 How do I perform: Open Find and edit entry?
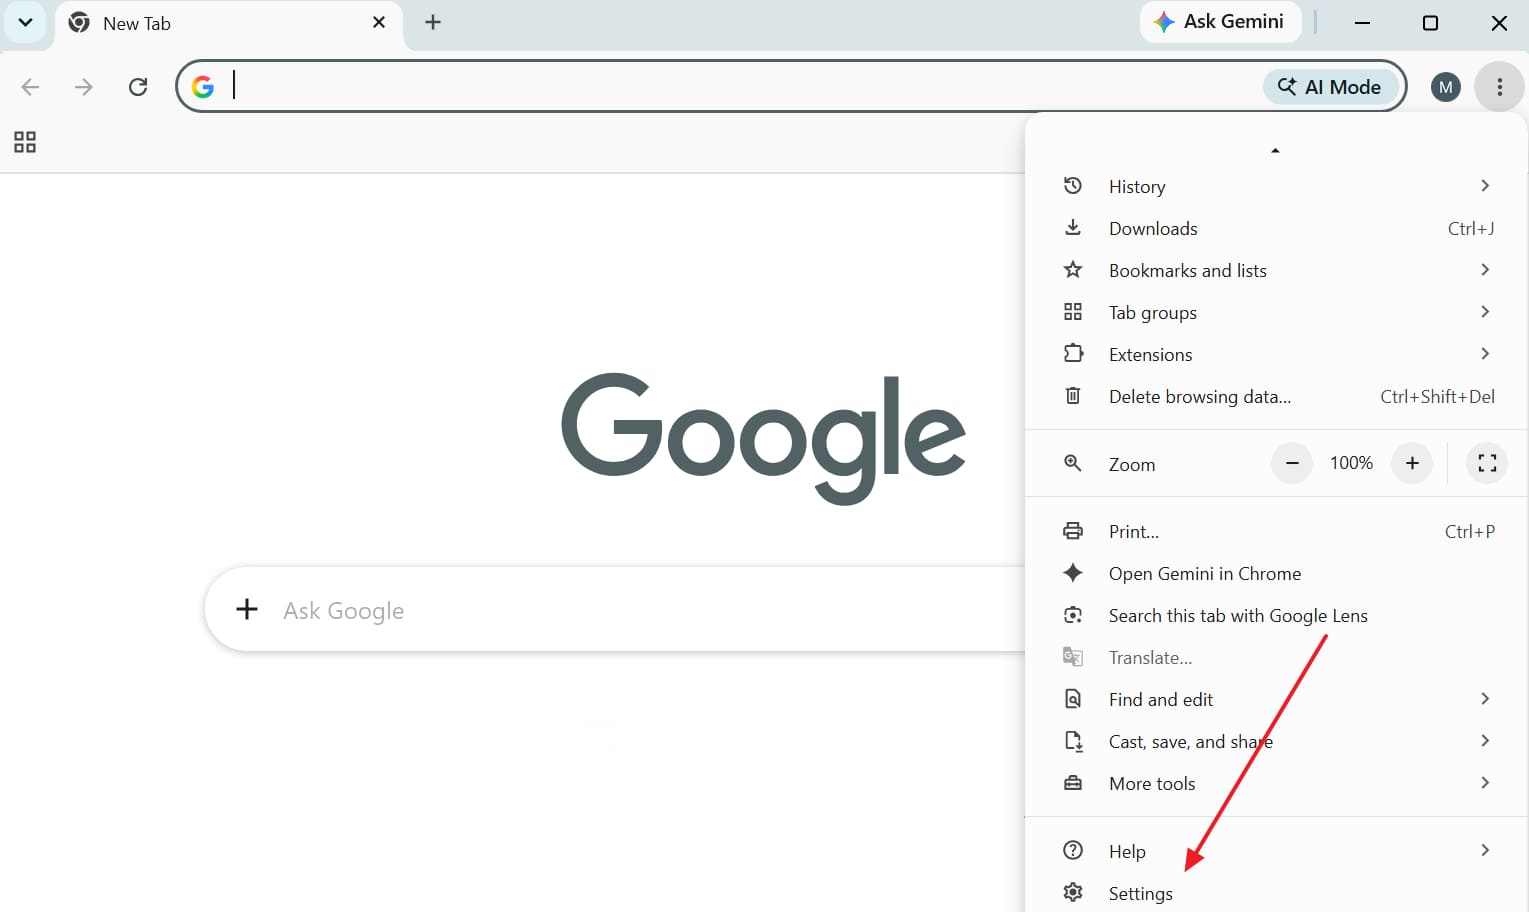click(1277, 699)
